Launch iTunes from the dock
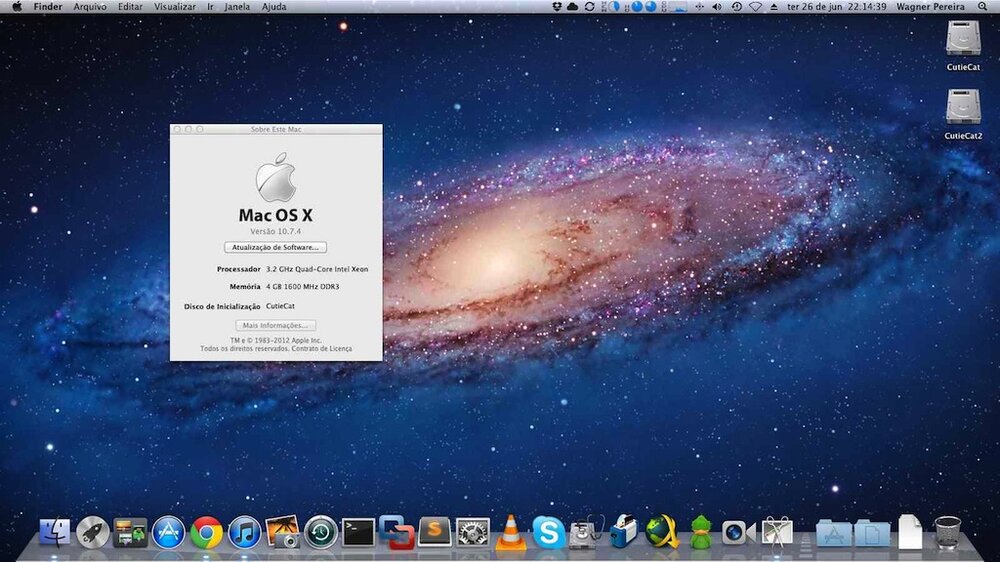Viewport: 1000px width, 562px height. point(244,532)
